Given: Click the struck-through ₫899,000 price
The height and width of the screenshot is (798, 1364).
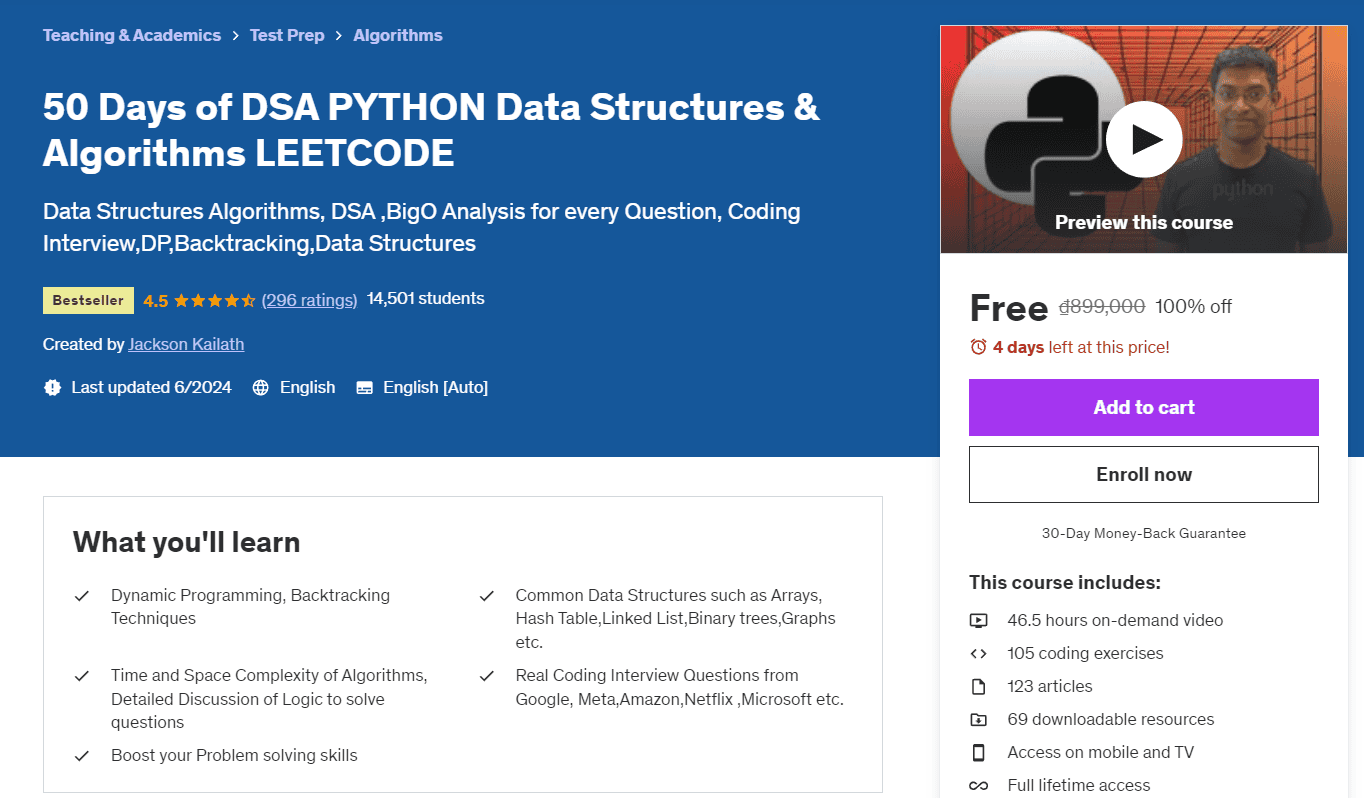Looking at the screenshot, I should [x=1102, y=307].
